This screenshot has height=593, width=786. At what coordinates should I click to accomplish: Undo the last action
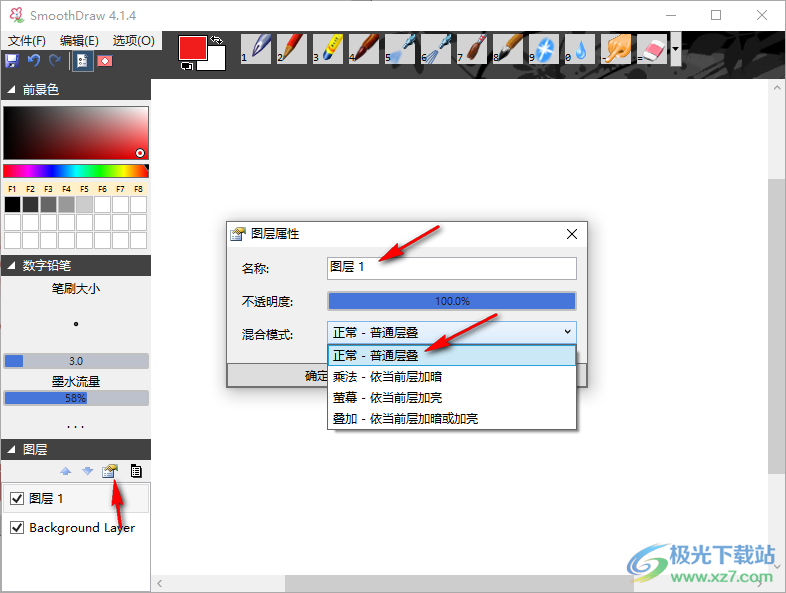pyautogui.click(x=34, y=61)
